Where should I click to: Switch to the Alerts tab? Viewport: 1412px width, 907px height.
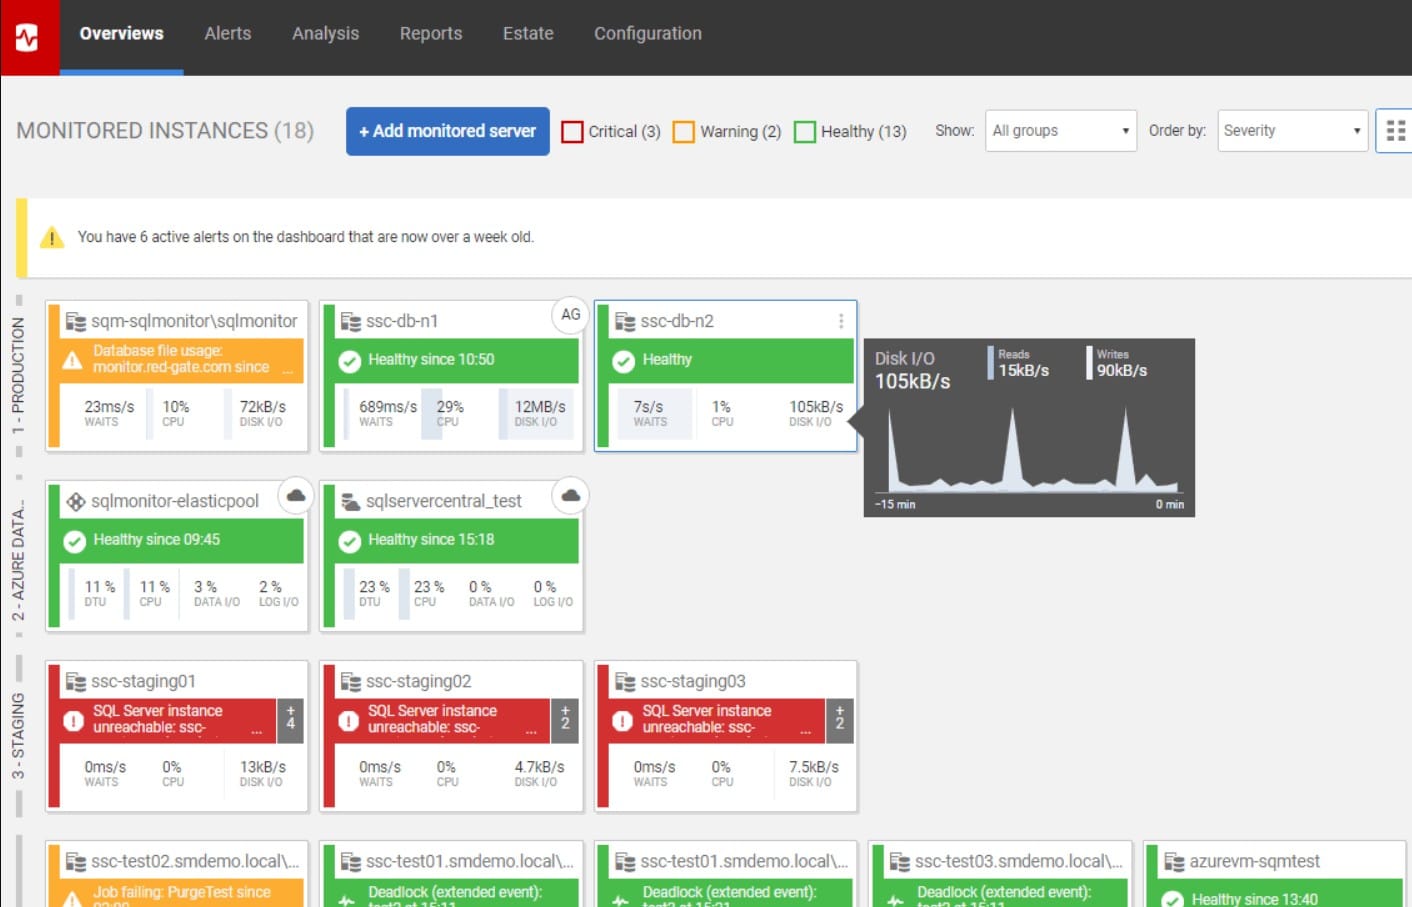click(227, 33)
